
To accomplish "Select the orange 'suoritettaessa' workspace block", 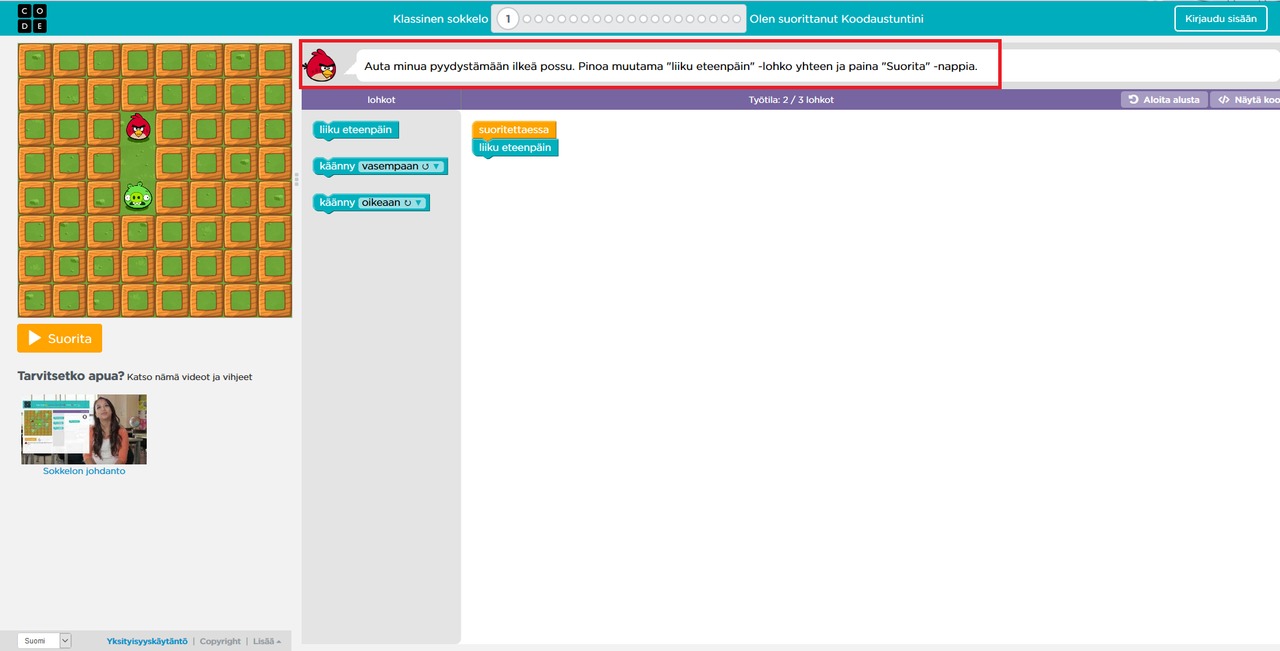I will coord(514,130).
